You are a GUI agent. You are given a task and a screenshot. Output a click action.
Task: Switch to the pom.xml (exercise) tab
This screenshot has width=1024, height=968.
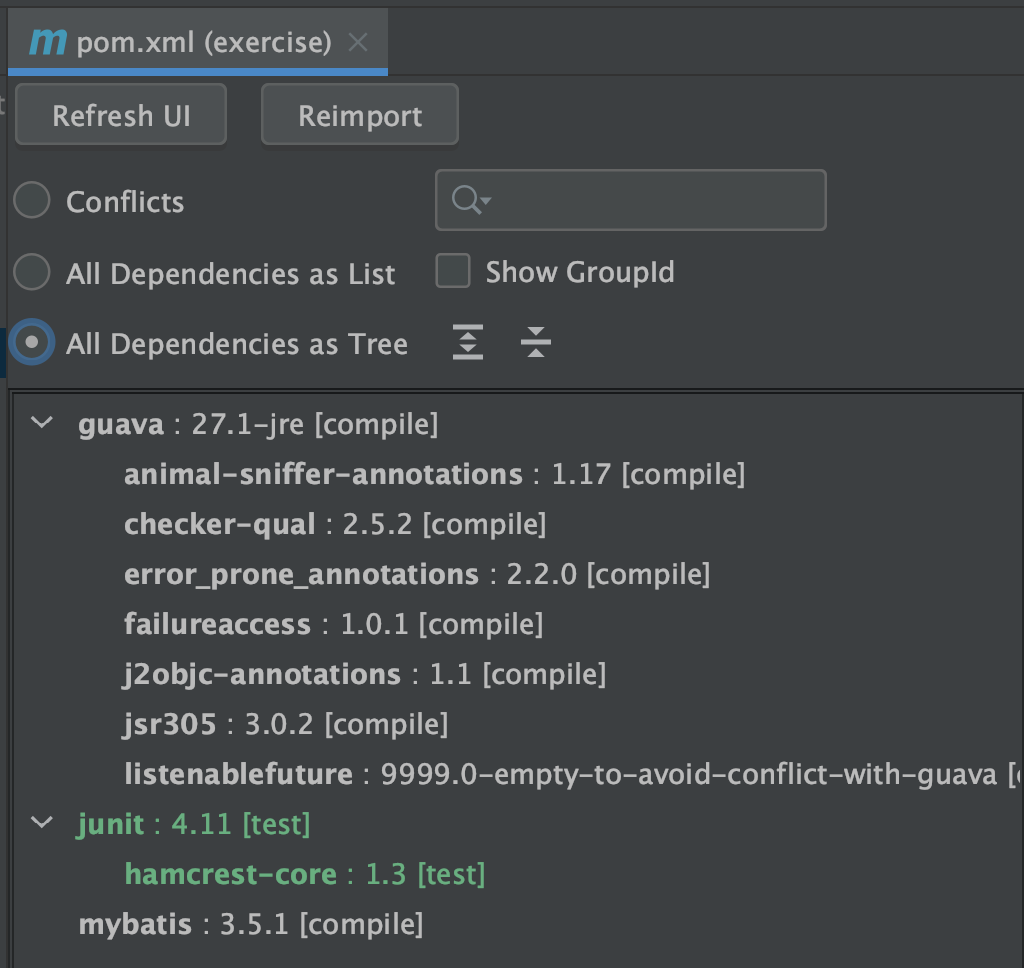(x=203, y=43)
